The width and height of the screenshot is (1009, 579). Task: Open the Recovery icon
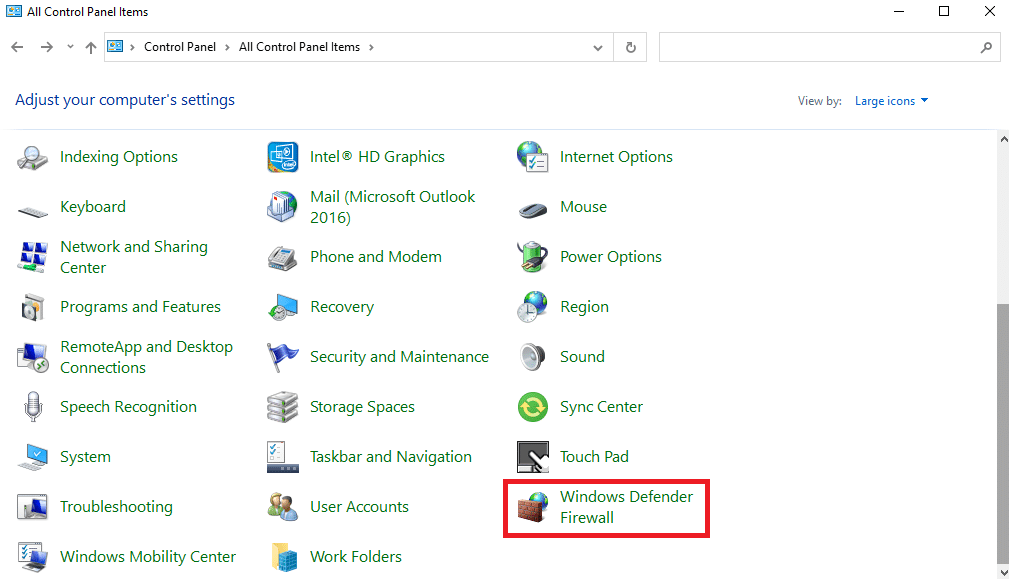282,307
